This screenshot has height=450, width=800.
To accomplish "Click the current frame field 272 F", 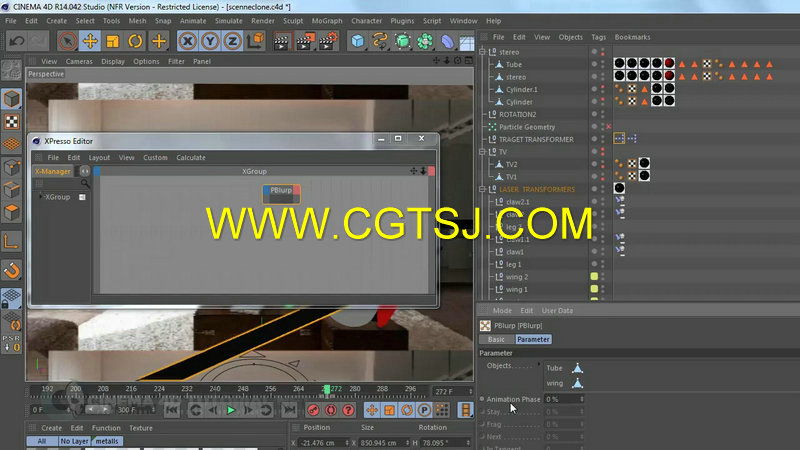I will [x=452, y=391].
